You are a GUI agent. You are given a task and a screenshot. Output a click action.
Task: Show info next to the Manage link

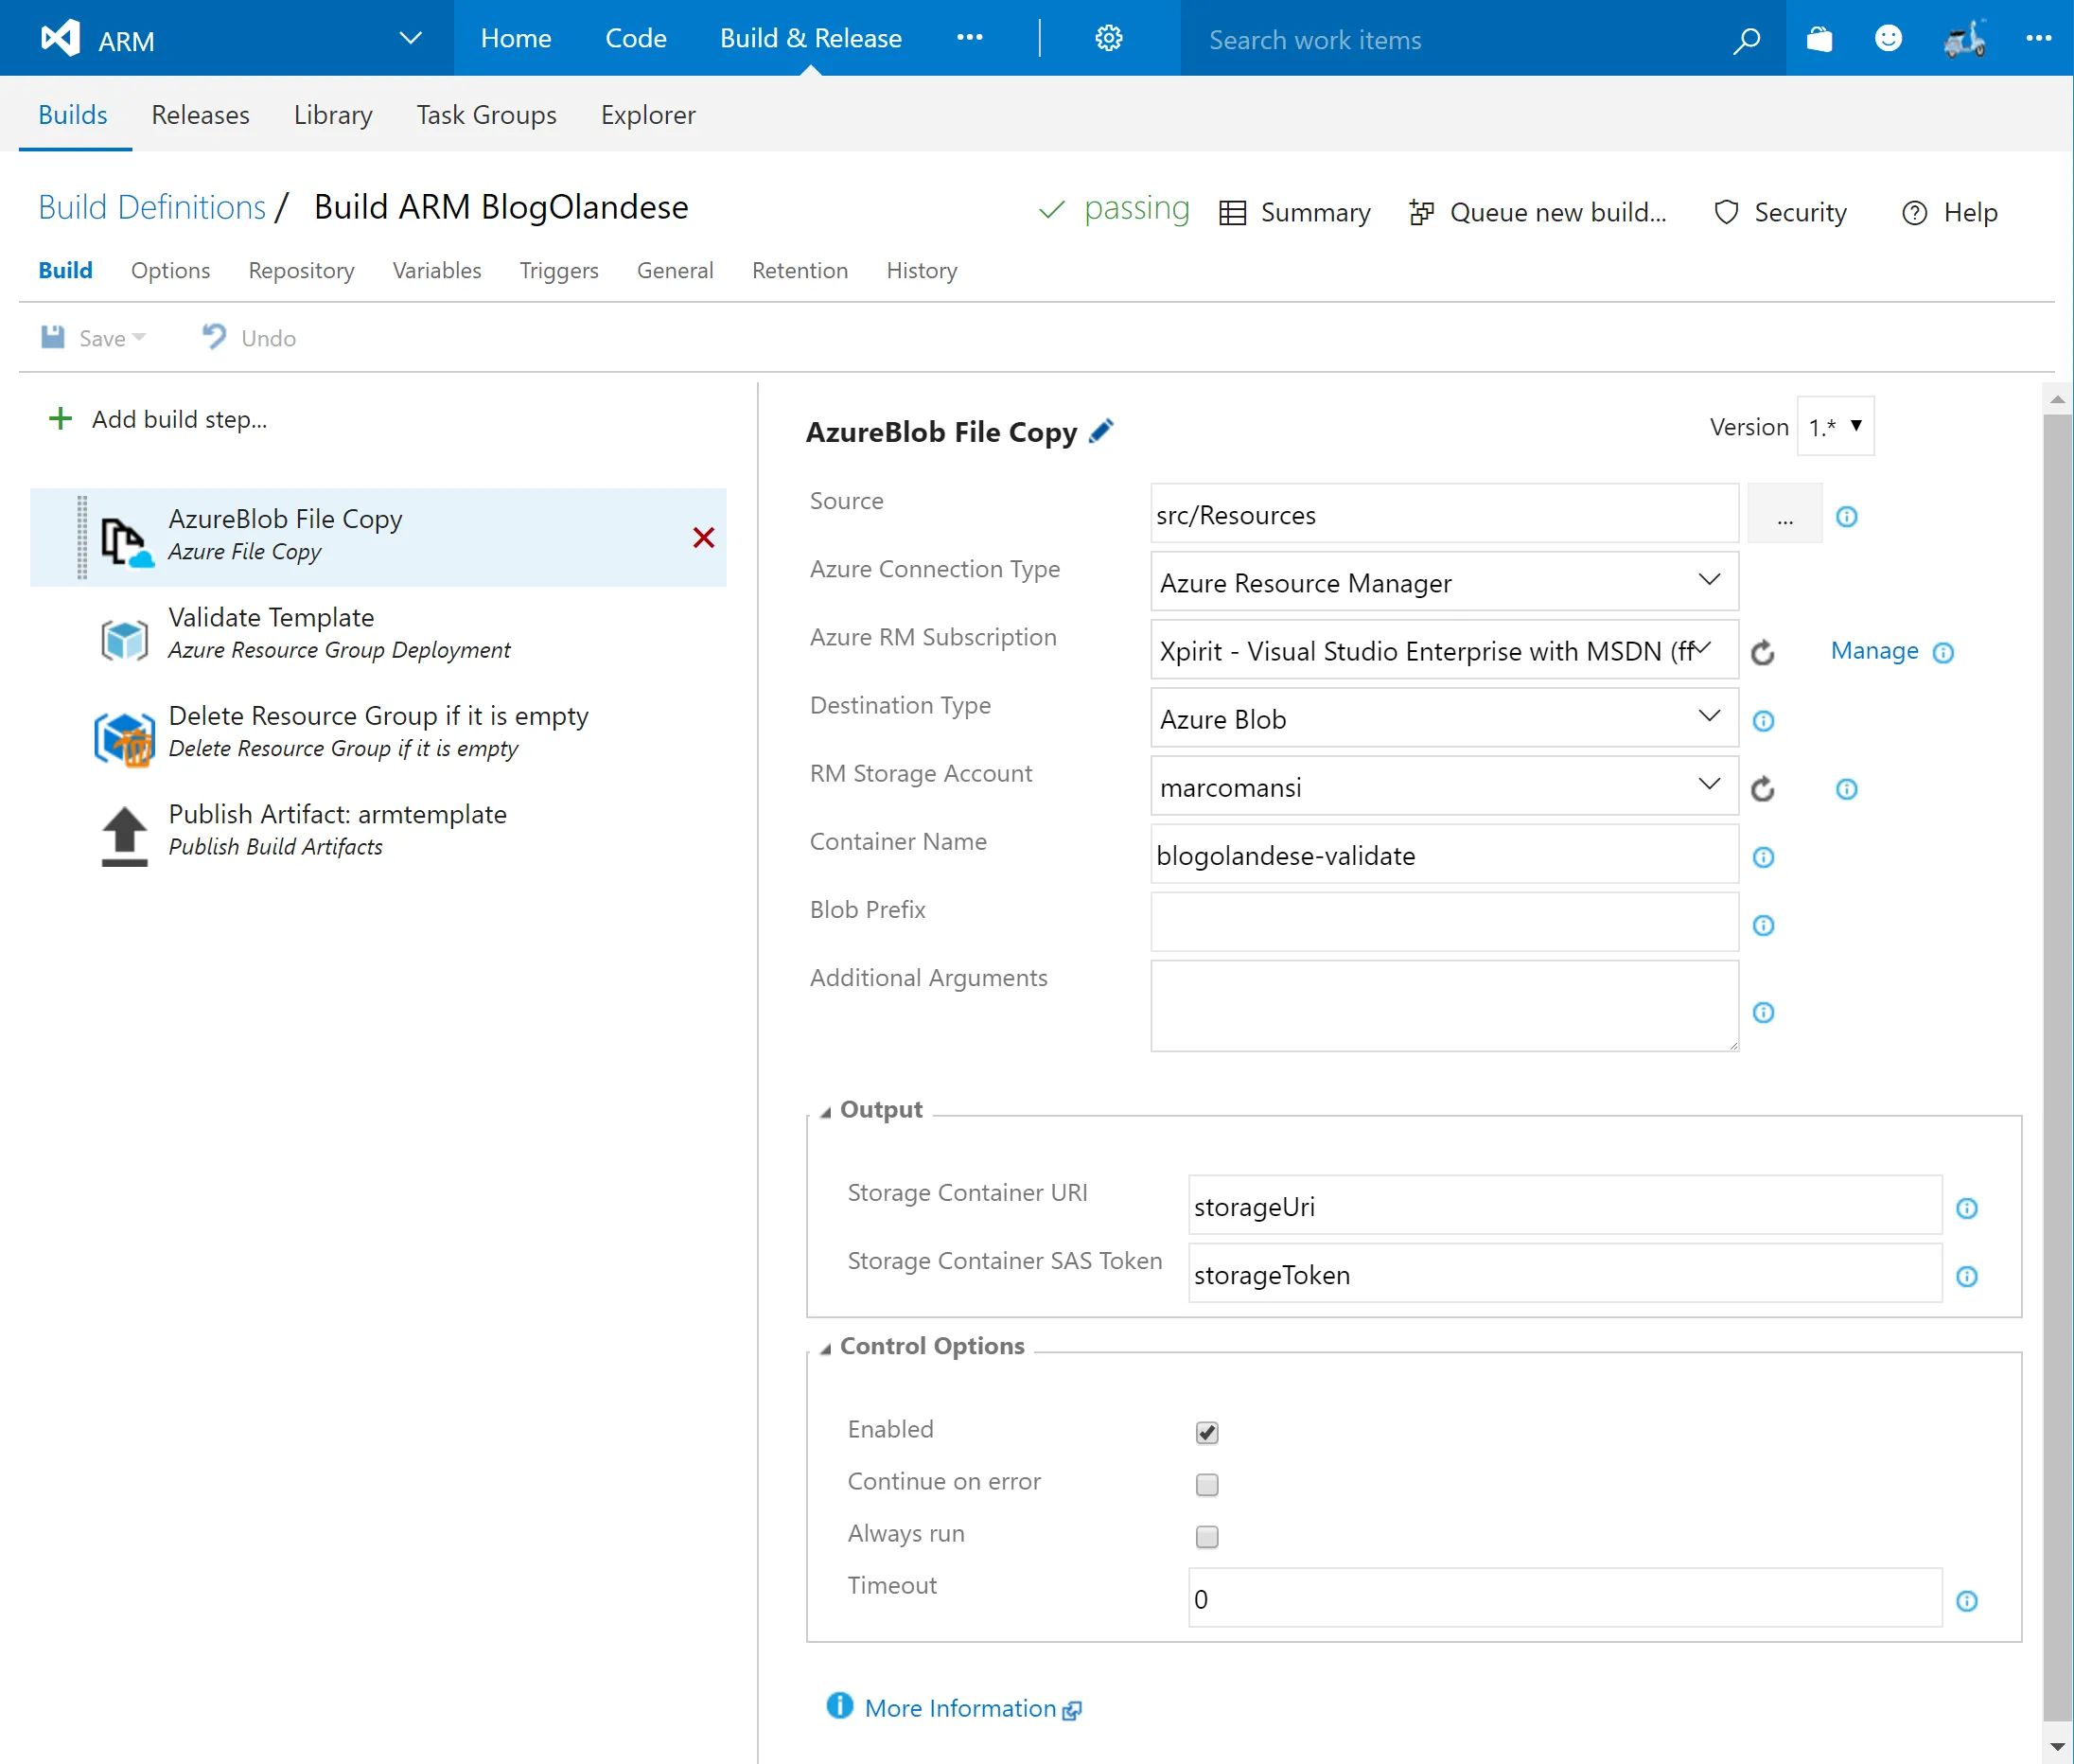(x=1942, y=653)
